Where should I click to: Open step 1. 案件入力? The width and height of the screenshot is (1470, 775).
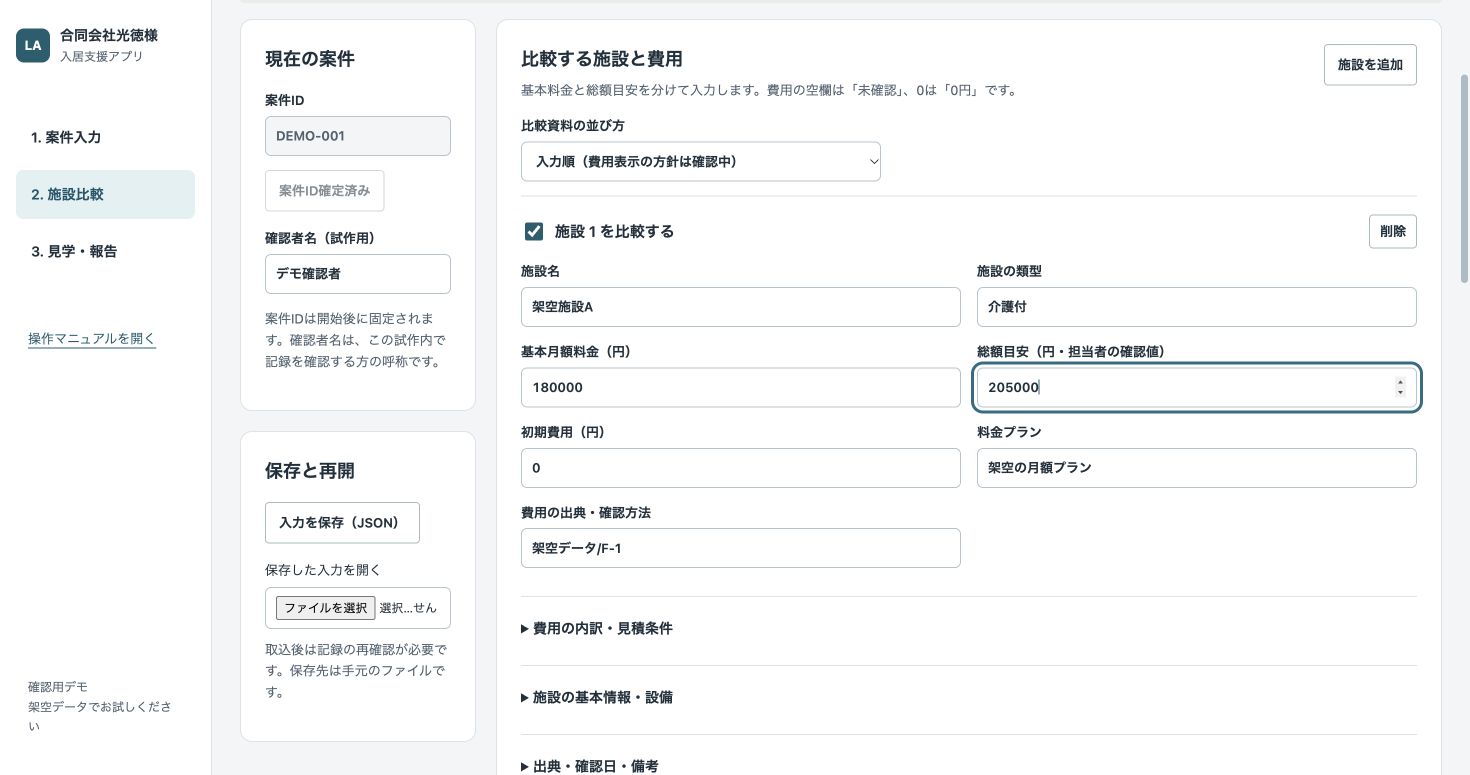[x=105, y=137]
